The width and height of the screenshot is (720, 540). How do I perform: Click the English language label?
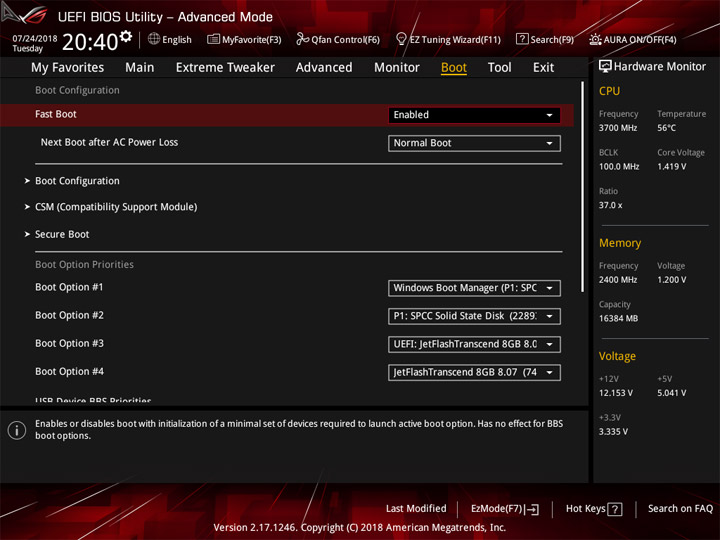click(x=177, y=40)
